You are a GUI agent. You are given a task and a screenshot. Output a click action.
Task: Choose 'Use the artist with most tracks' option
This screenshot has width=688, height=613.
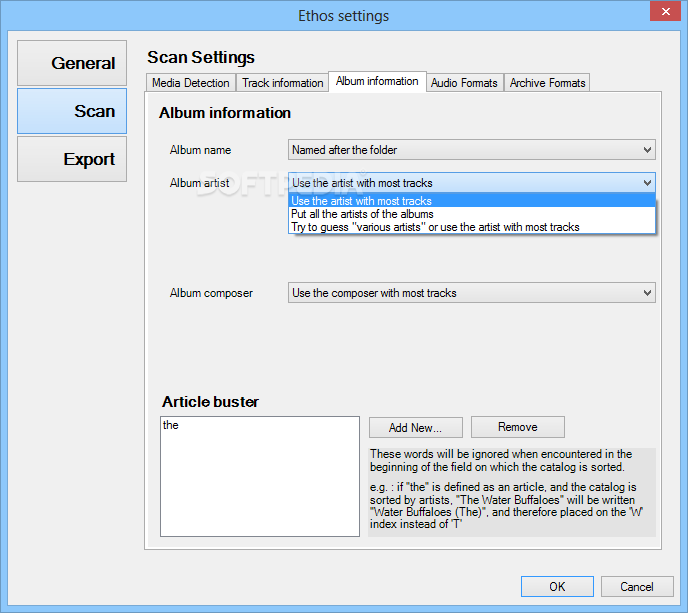(472, 201)
